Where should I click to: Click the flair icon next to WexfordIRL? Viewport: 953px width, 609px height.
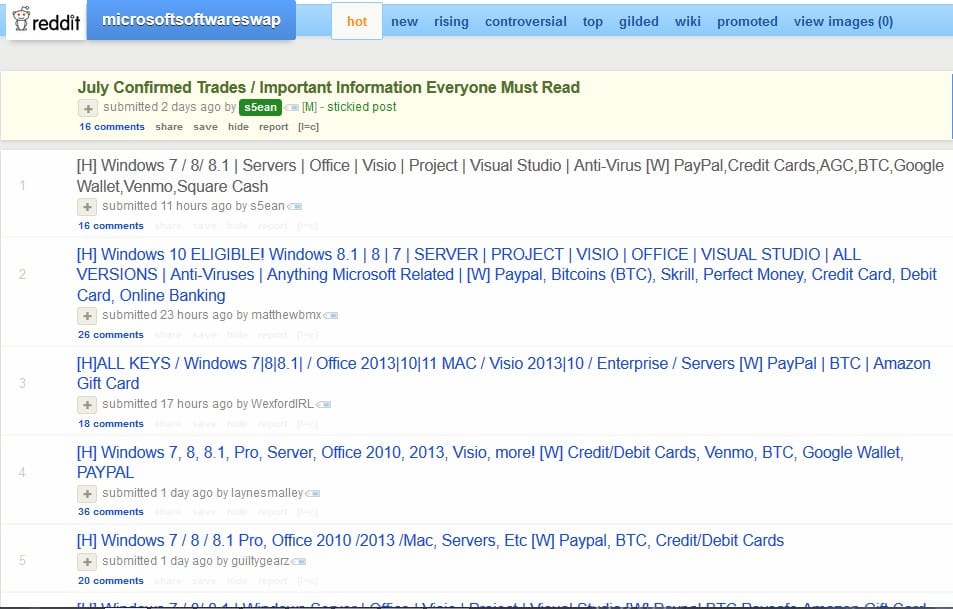[323, 404]
